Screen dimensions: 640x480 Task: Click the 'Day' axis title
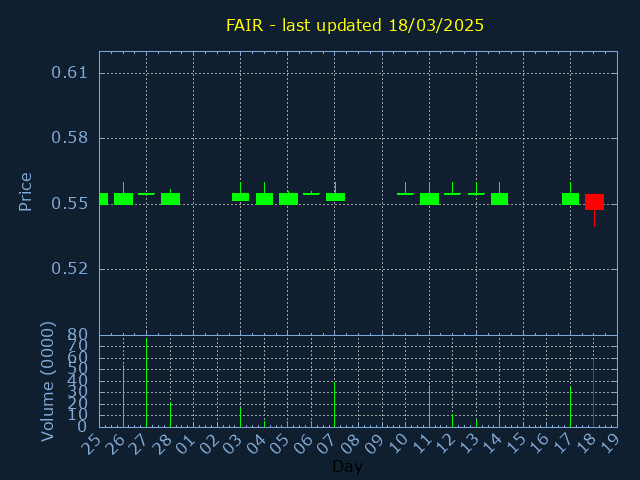pos(347,466)
